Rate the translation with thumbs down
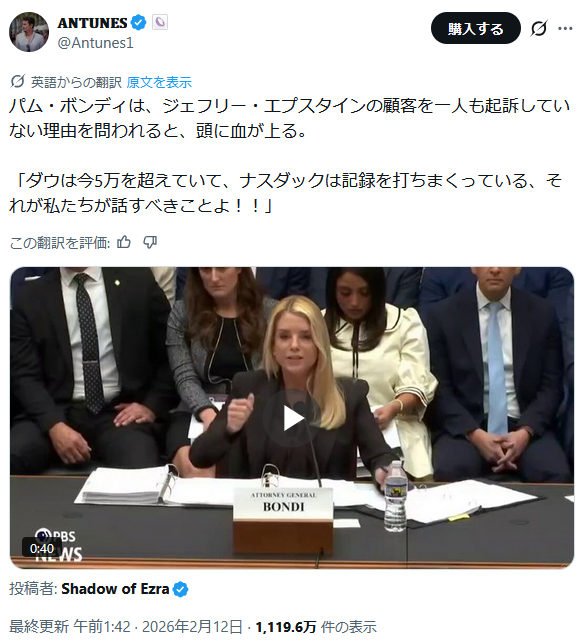Image resolution: width=583 pixels, height=641 pixels. click(150, 242)
